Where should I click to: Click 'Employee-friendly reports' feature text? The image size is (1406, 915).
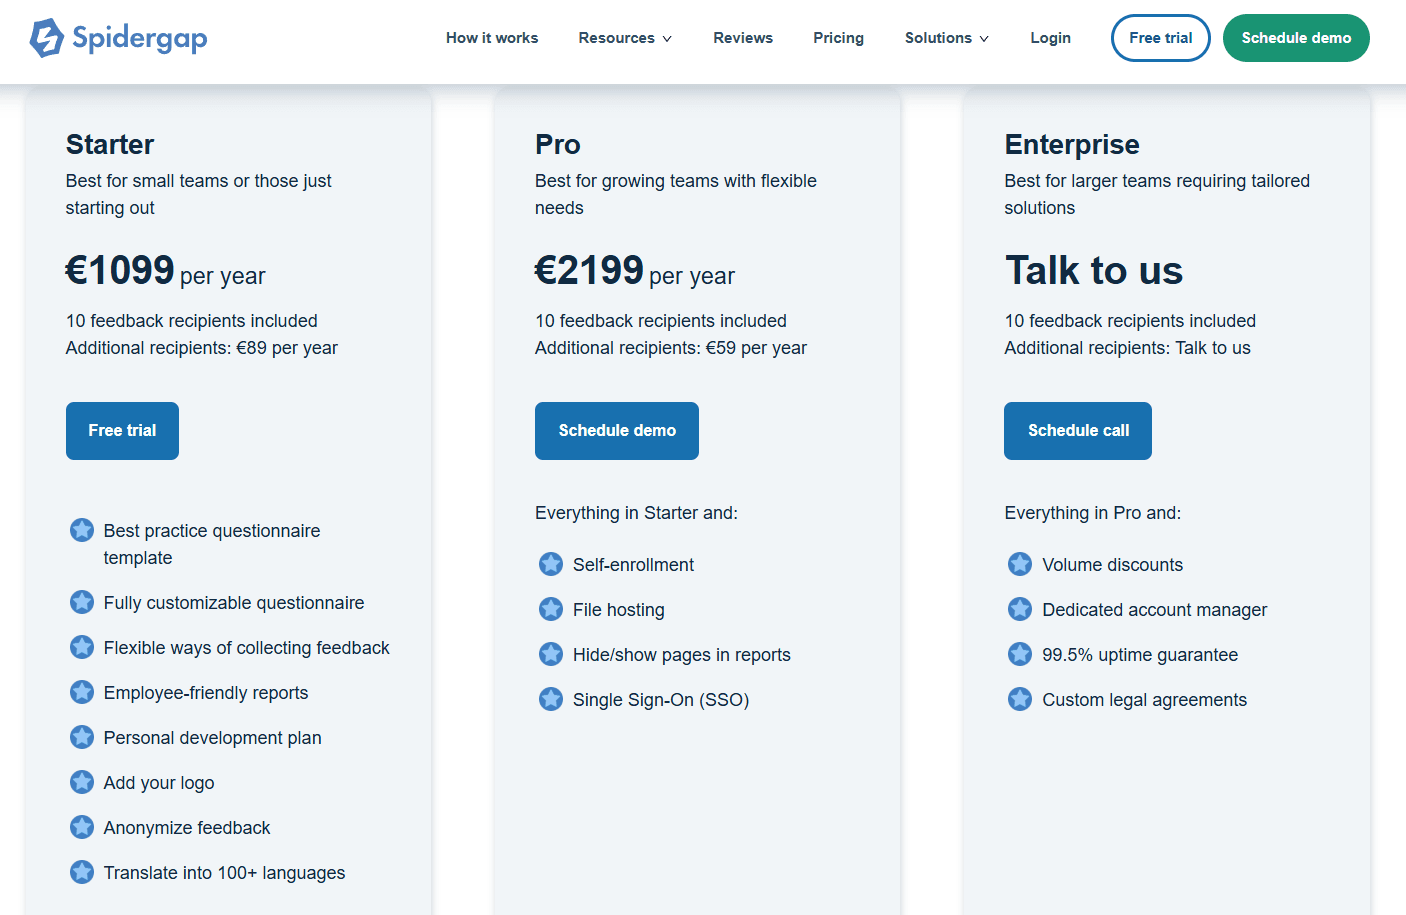point(206,693)
